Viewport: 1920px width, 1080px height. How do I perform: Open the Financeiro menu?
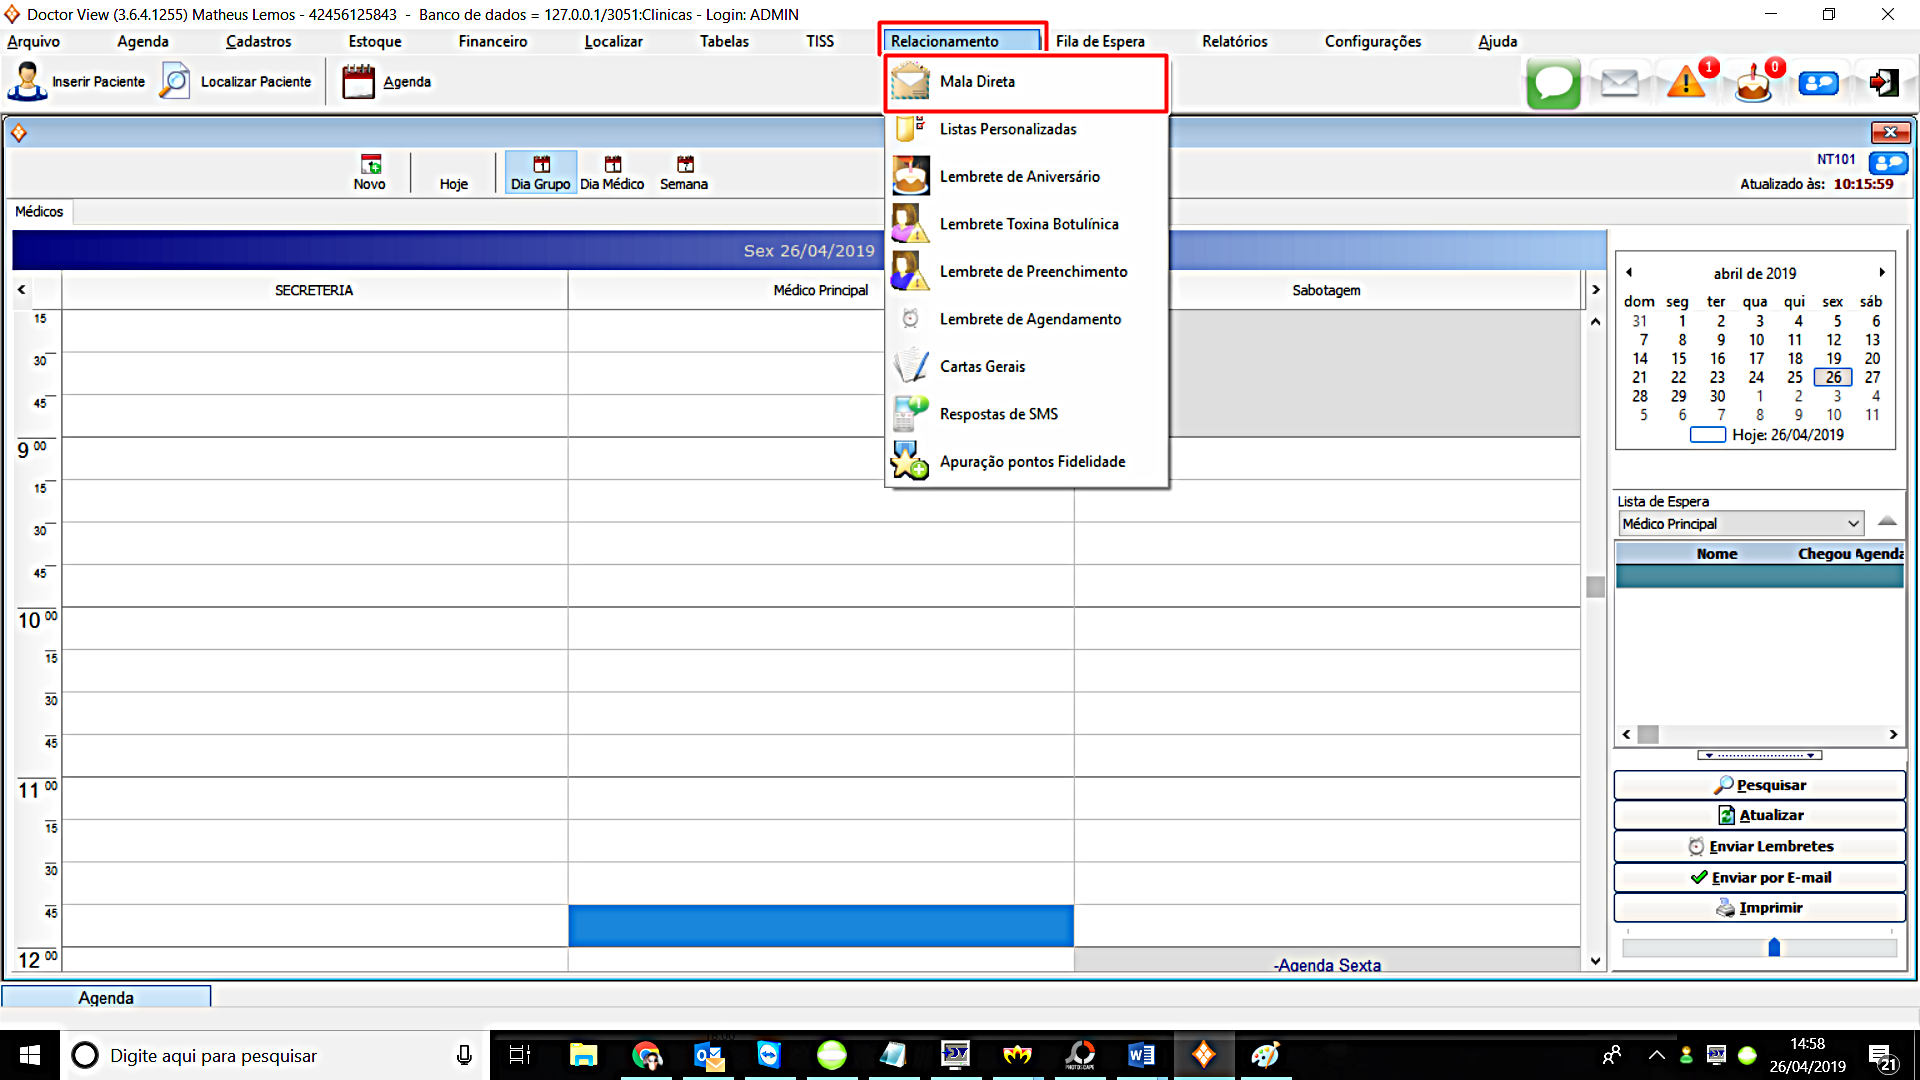point(492,41)
